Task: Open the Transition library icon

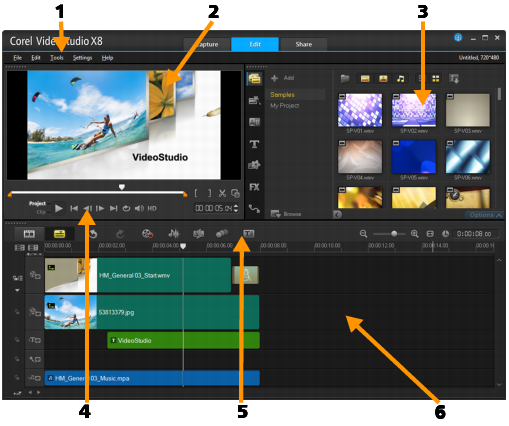Action: pyautogui.click(x=255, y=122)
